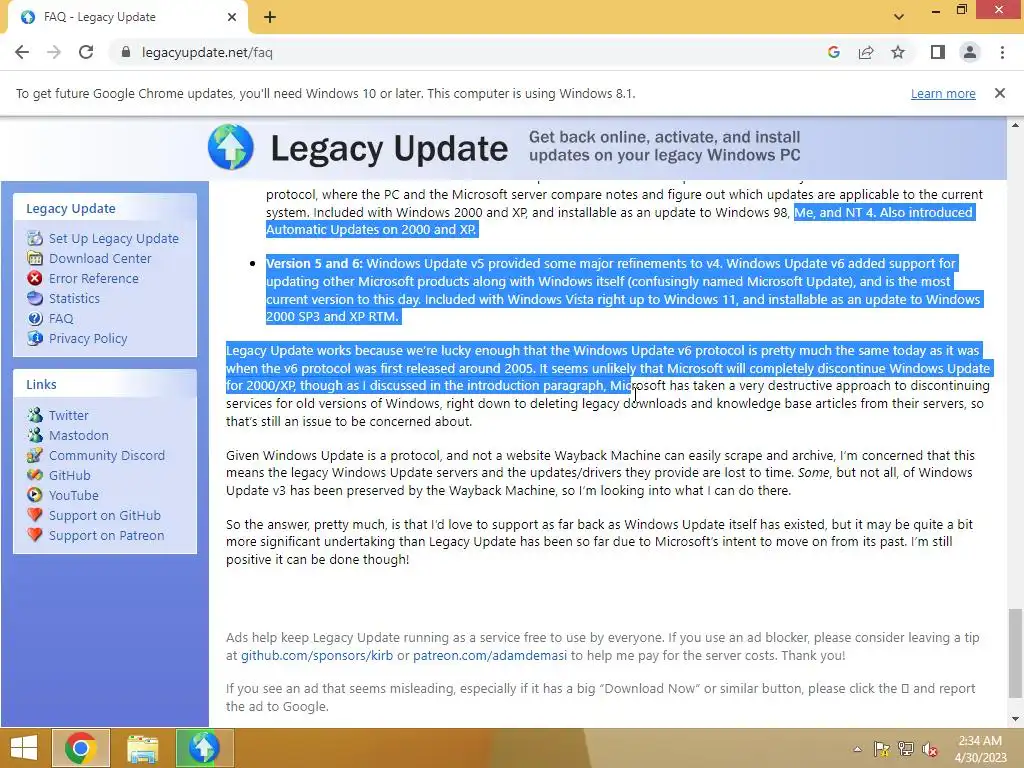Viewport: 1024px width, 768px height.
Task: Click the muted volume tray icon
Action: (930, 749)
